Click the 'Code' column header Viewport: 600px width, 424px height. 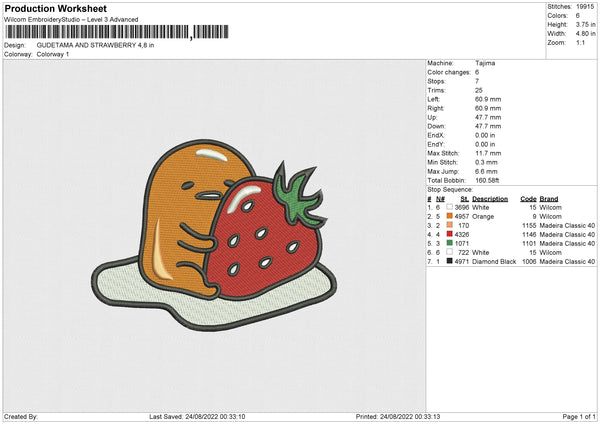[x=528, y=199]
